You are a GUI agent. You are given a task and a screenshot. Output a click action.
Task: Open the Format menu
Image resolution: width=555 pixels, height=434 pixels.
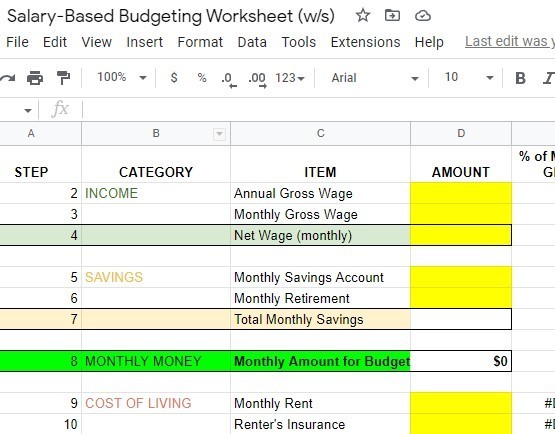[x=200, y=42]
